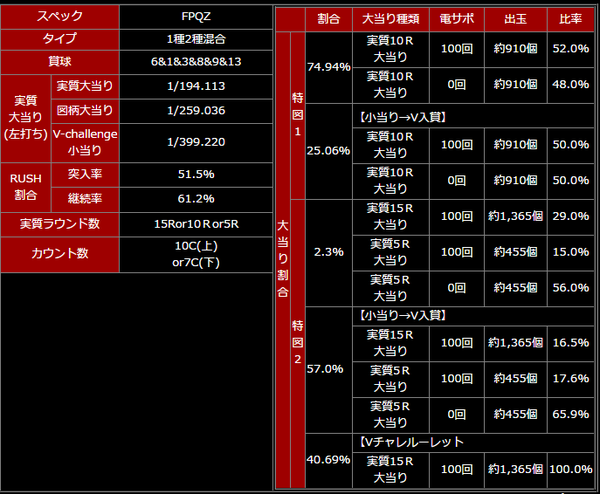Image resolution: width=600 pixels, height=494 pixels.
Task: Click the 賞球 label cell
Action: [x=60, y=62]
